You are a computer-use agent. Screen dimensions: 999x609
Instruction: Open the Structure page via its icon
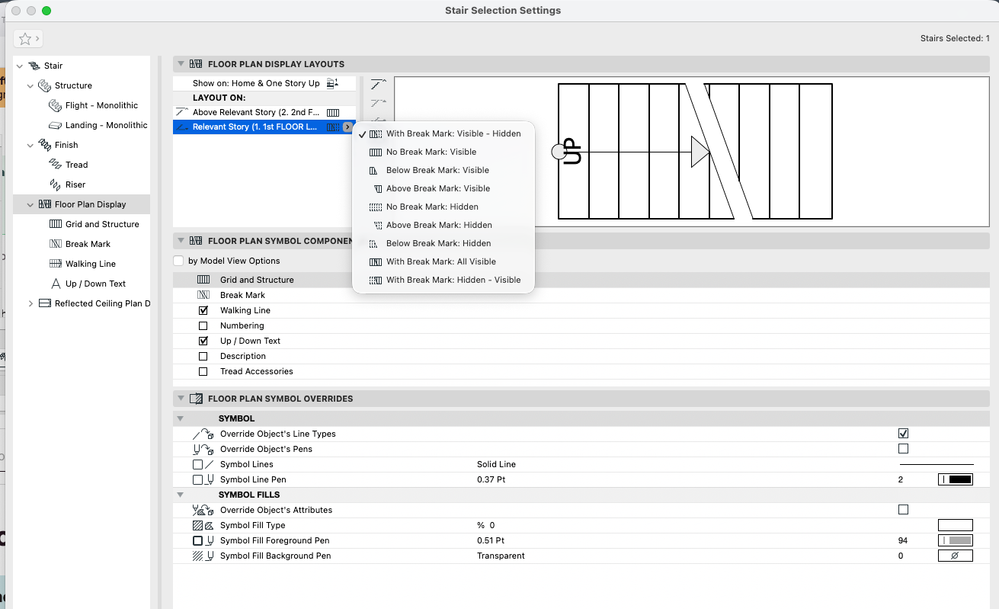[x=45, y=85]
